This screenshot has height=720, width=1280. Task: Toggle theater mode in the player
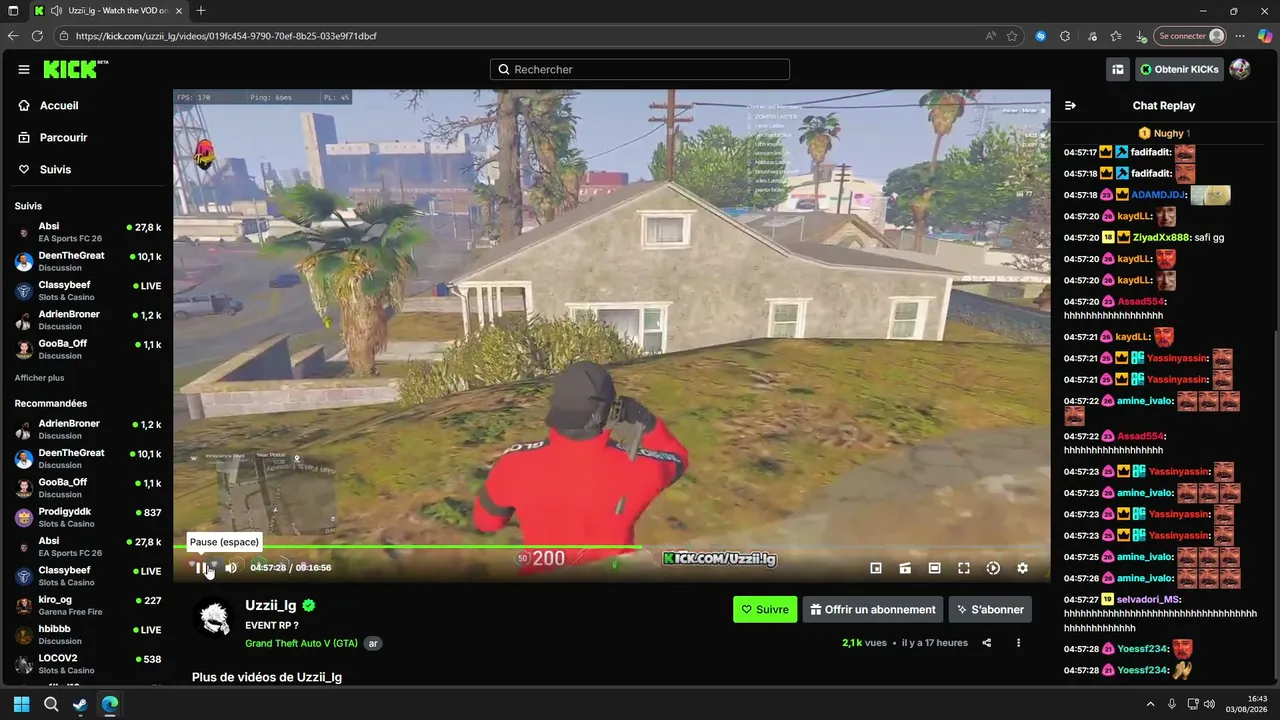934,568
